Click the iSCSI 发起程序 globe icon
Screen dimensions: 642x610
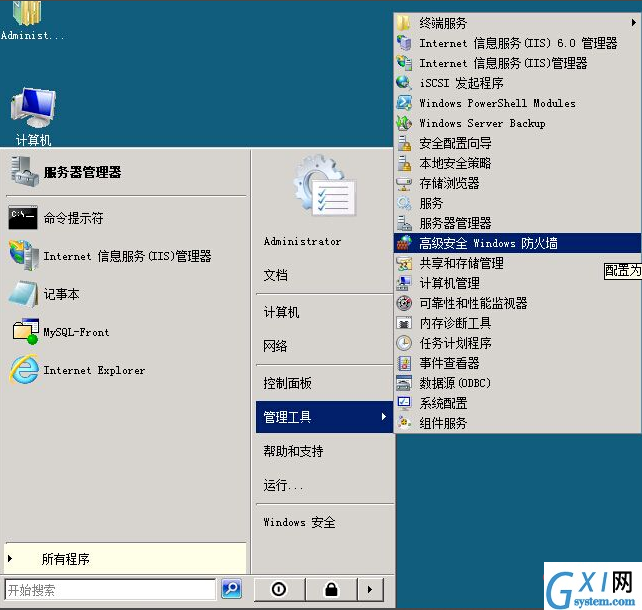[x=404, y=83]
